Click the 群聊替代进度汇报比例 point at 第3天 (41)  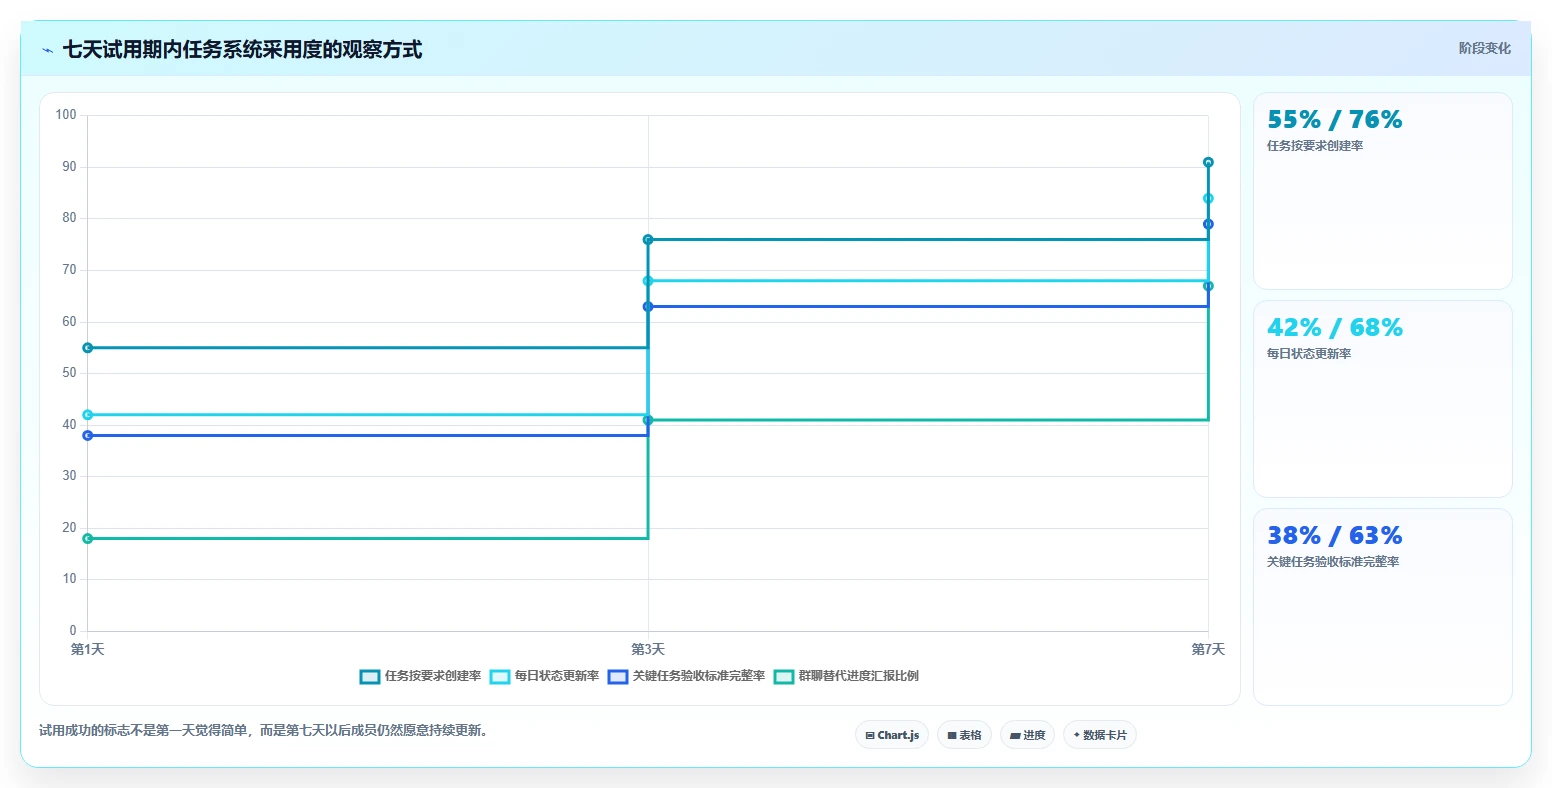click(x=648, y=420)
